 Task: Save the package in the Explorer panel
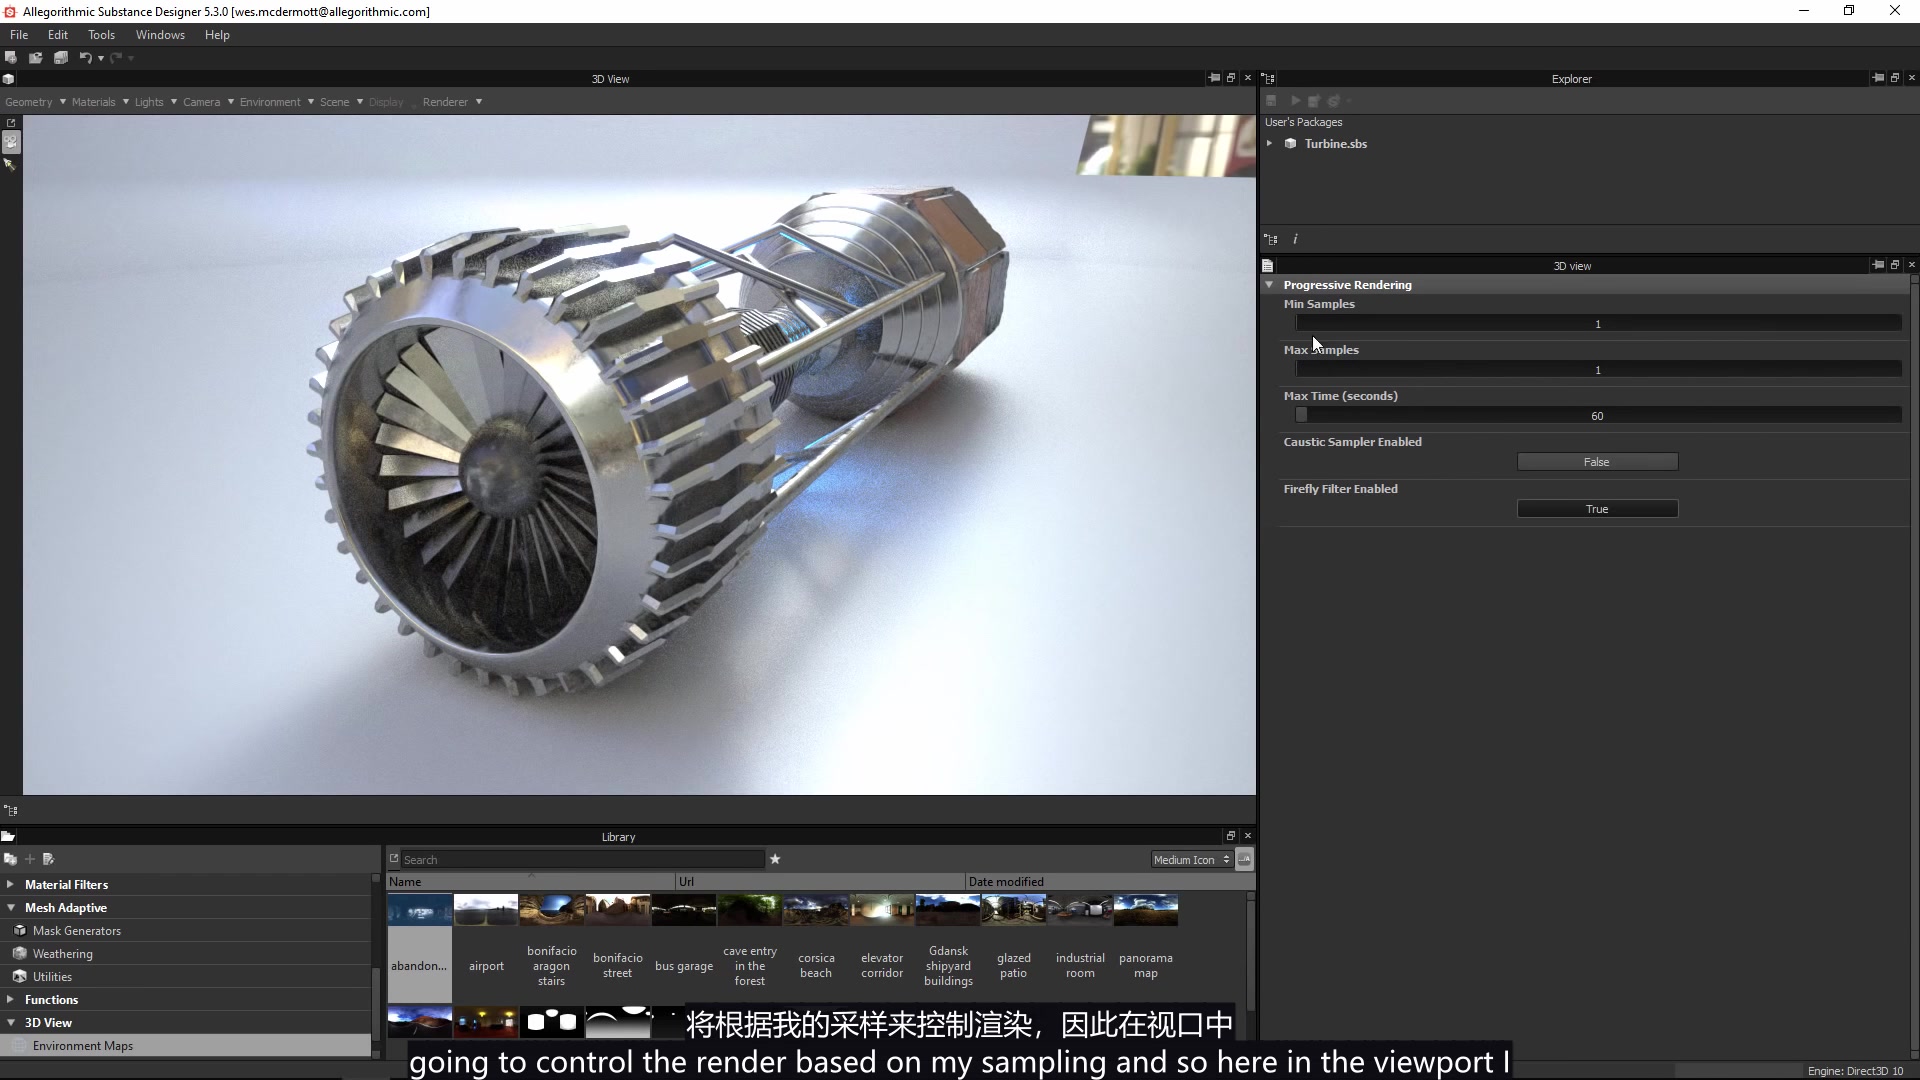(x=1271, y=100)
